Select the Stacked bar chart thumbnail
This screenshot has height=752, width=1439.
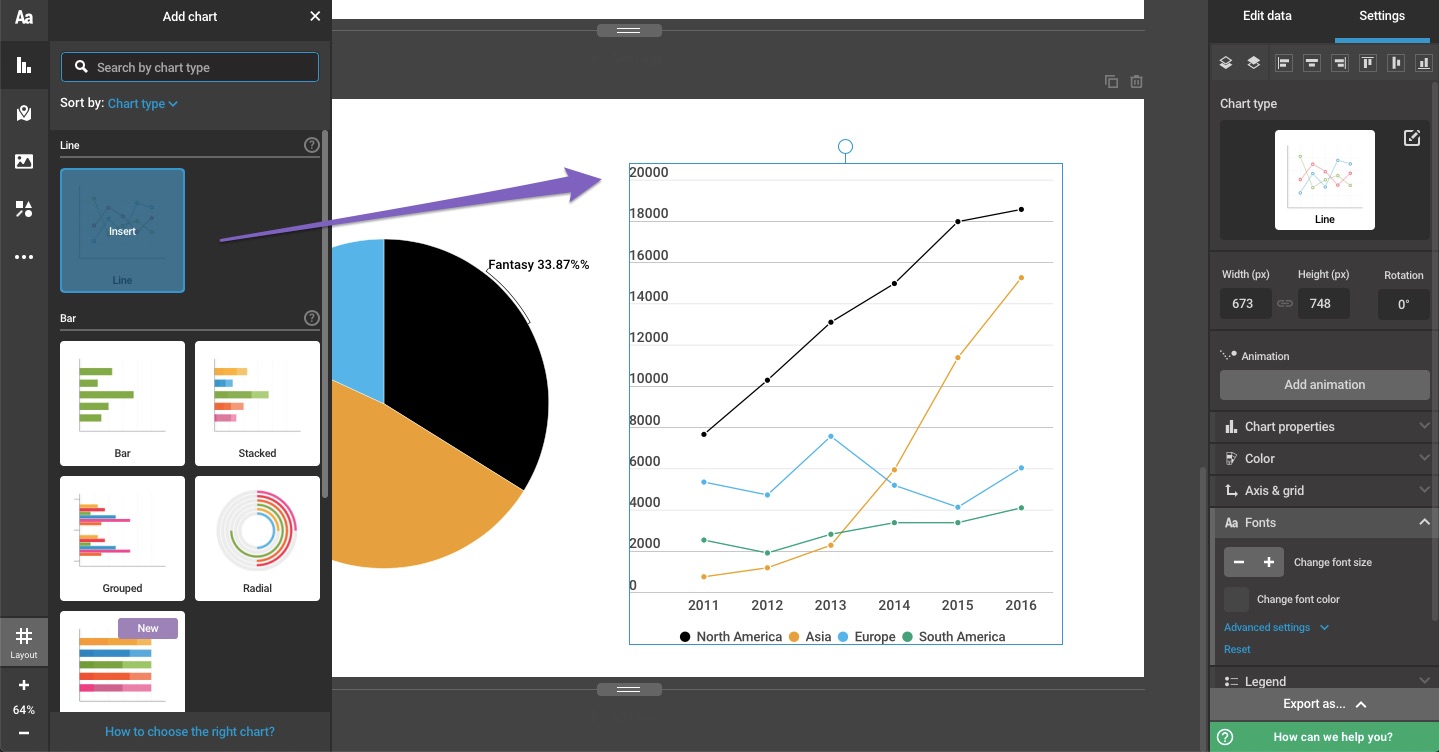pyautogui.click(x=257, y=403)
